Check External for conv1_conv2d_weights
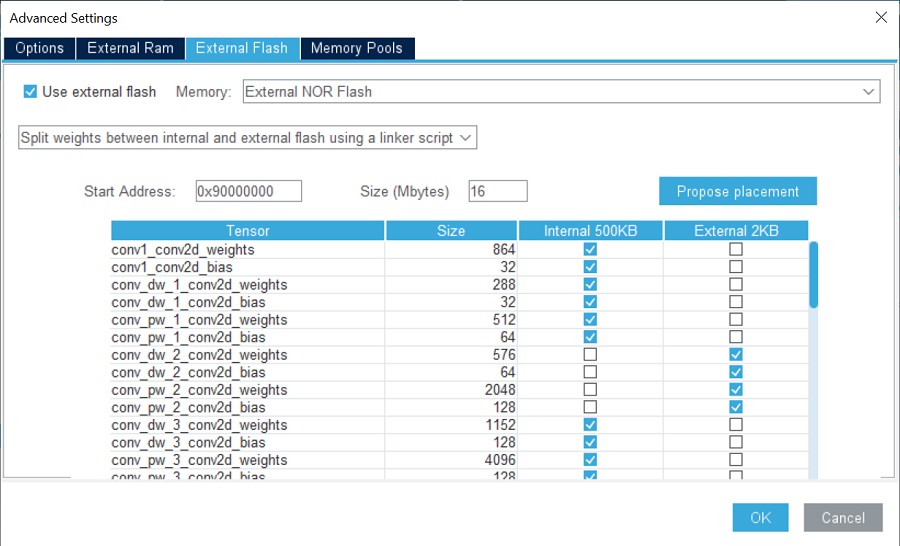The width and height of the screenshot is (900, 546). point(736,249)
